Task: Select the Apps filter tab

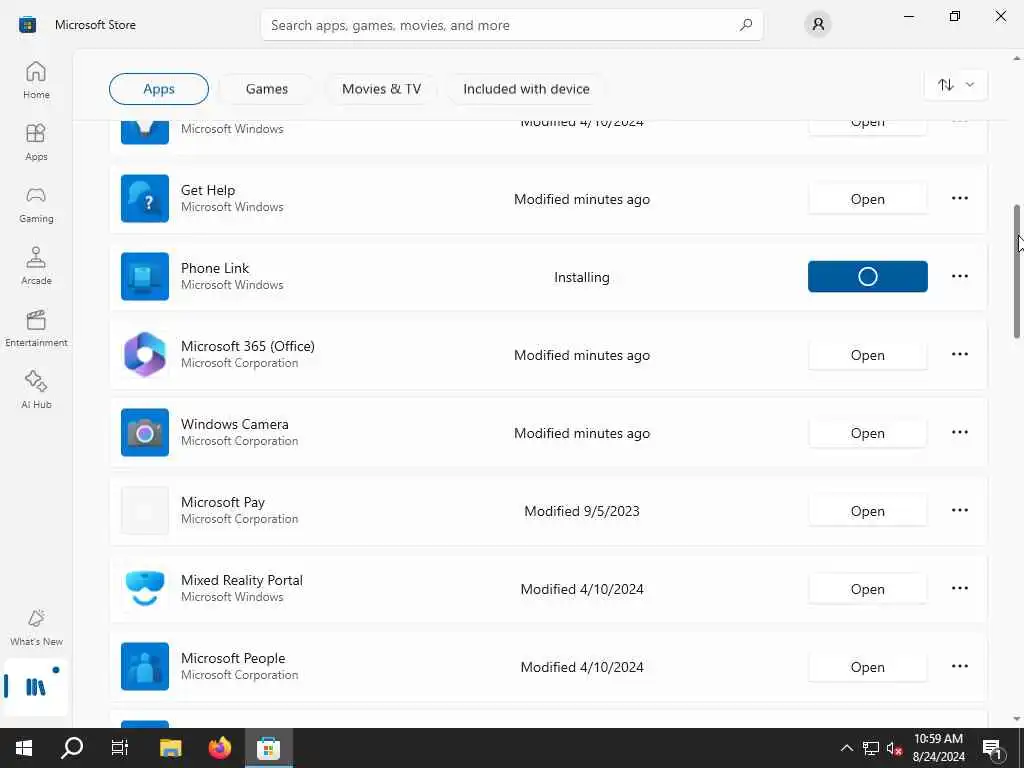Action: point(159,89)
